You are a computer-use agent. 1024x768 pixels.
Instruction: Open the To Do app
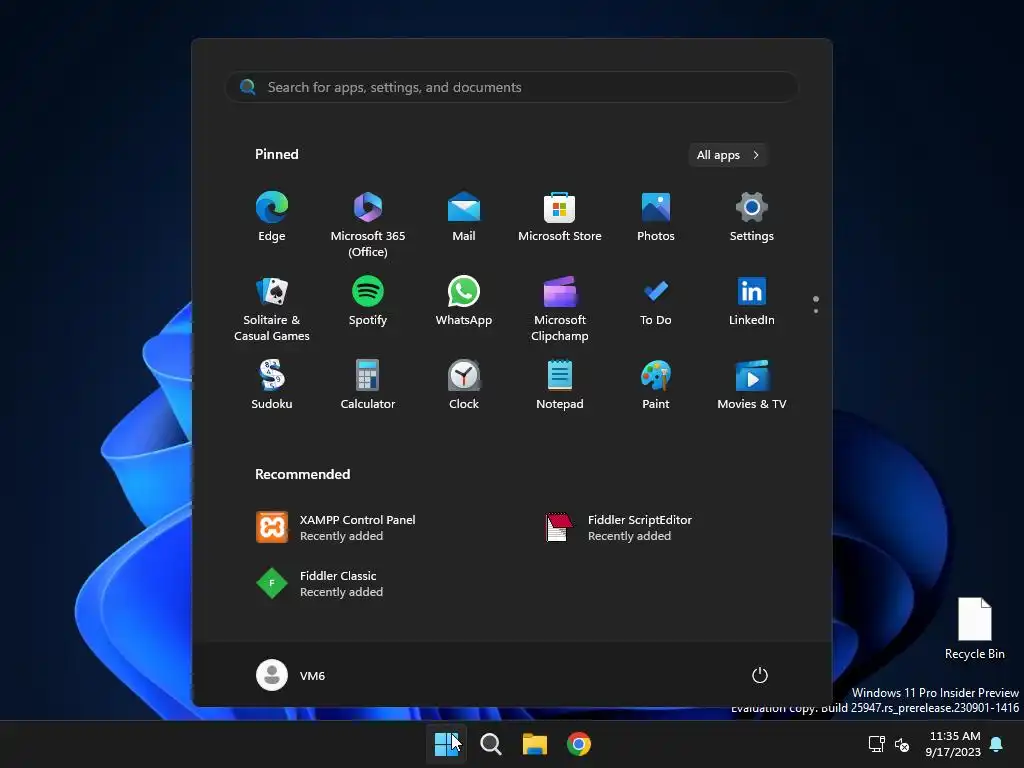tap(656, 301)
